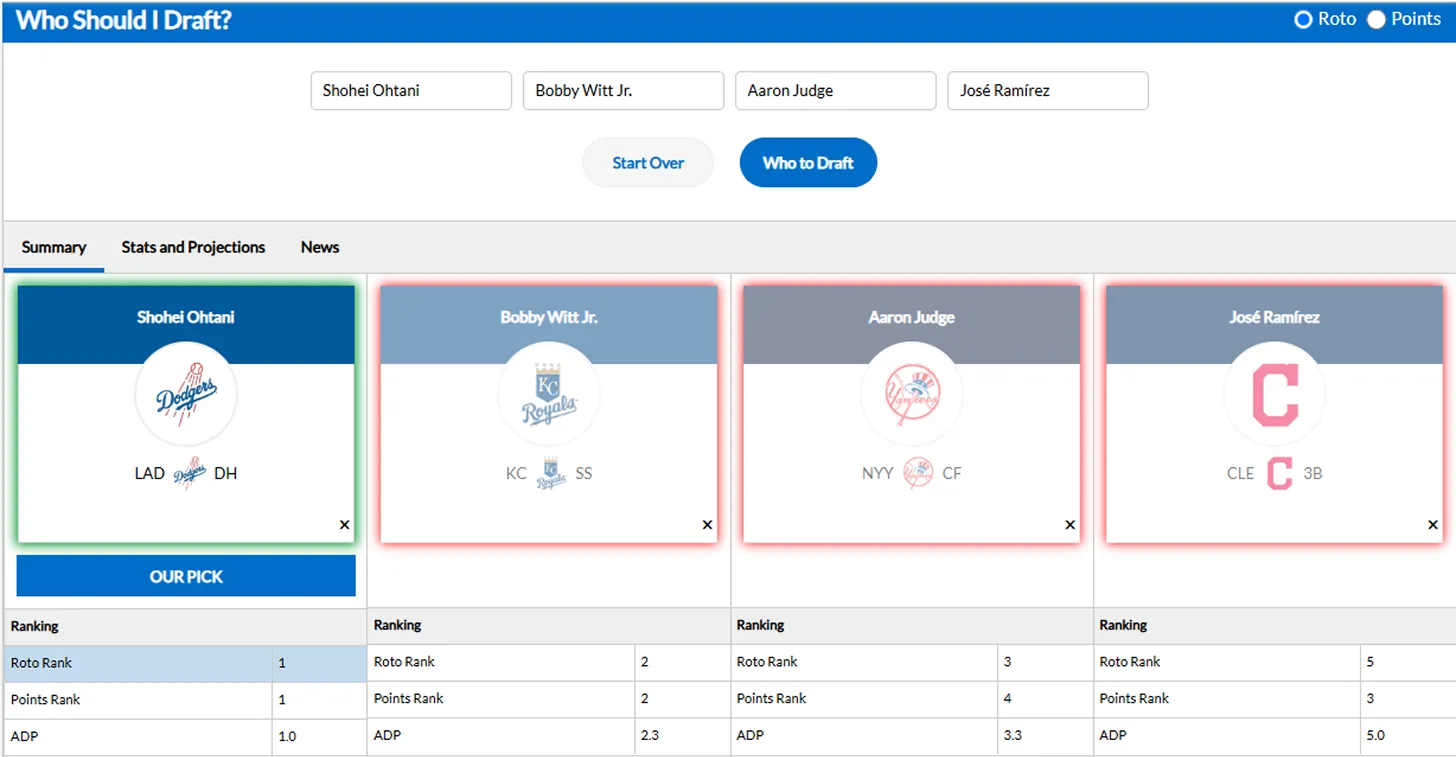Remove Bobby Witt Jr. card with X
This screenshot has height=757, width=1456.
(x=707, y=525)
